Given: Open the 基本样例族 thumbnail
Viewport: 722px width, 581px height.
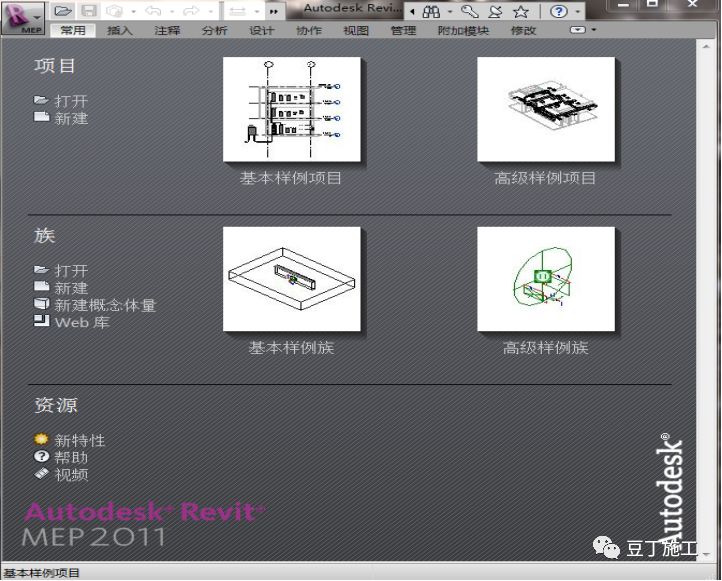Looking at the screenshot, I should [x=291, y=279].
